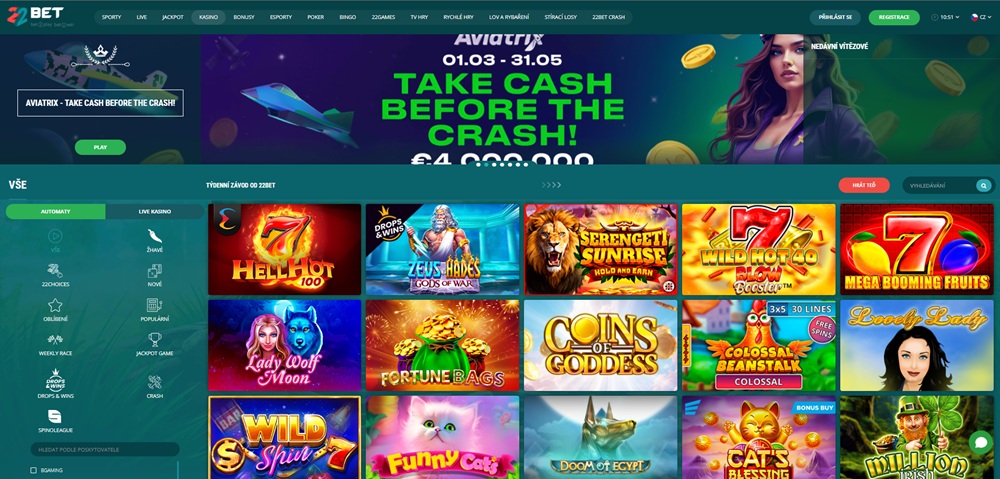Open the 10:51 time zone dropdown
Viewport: 1000px width, 479px height.
point(945,17)
